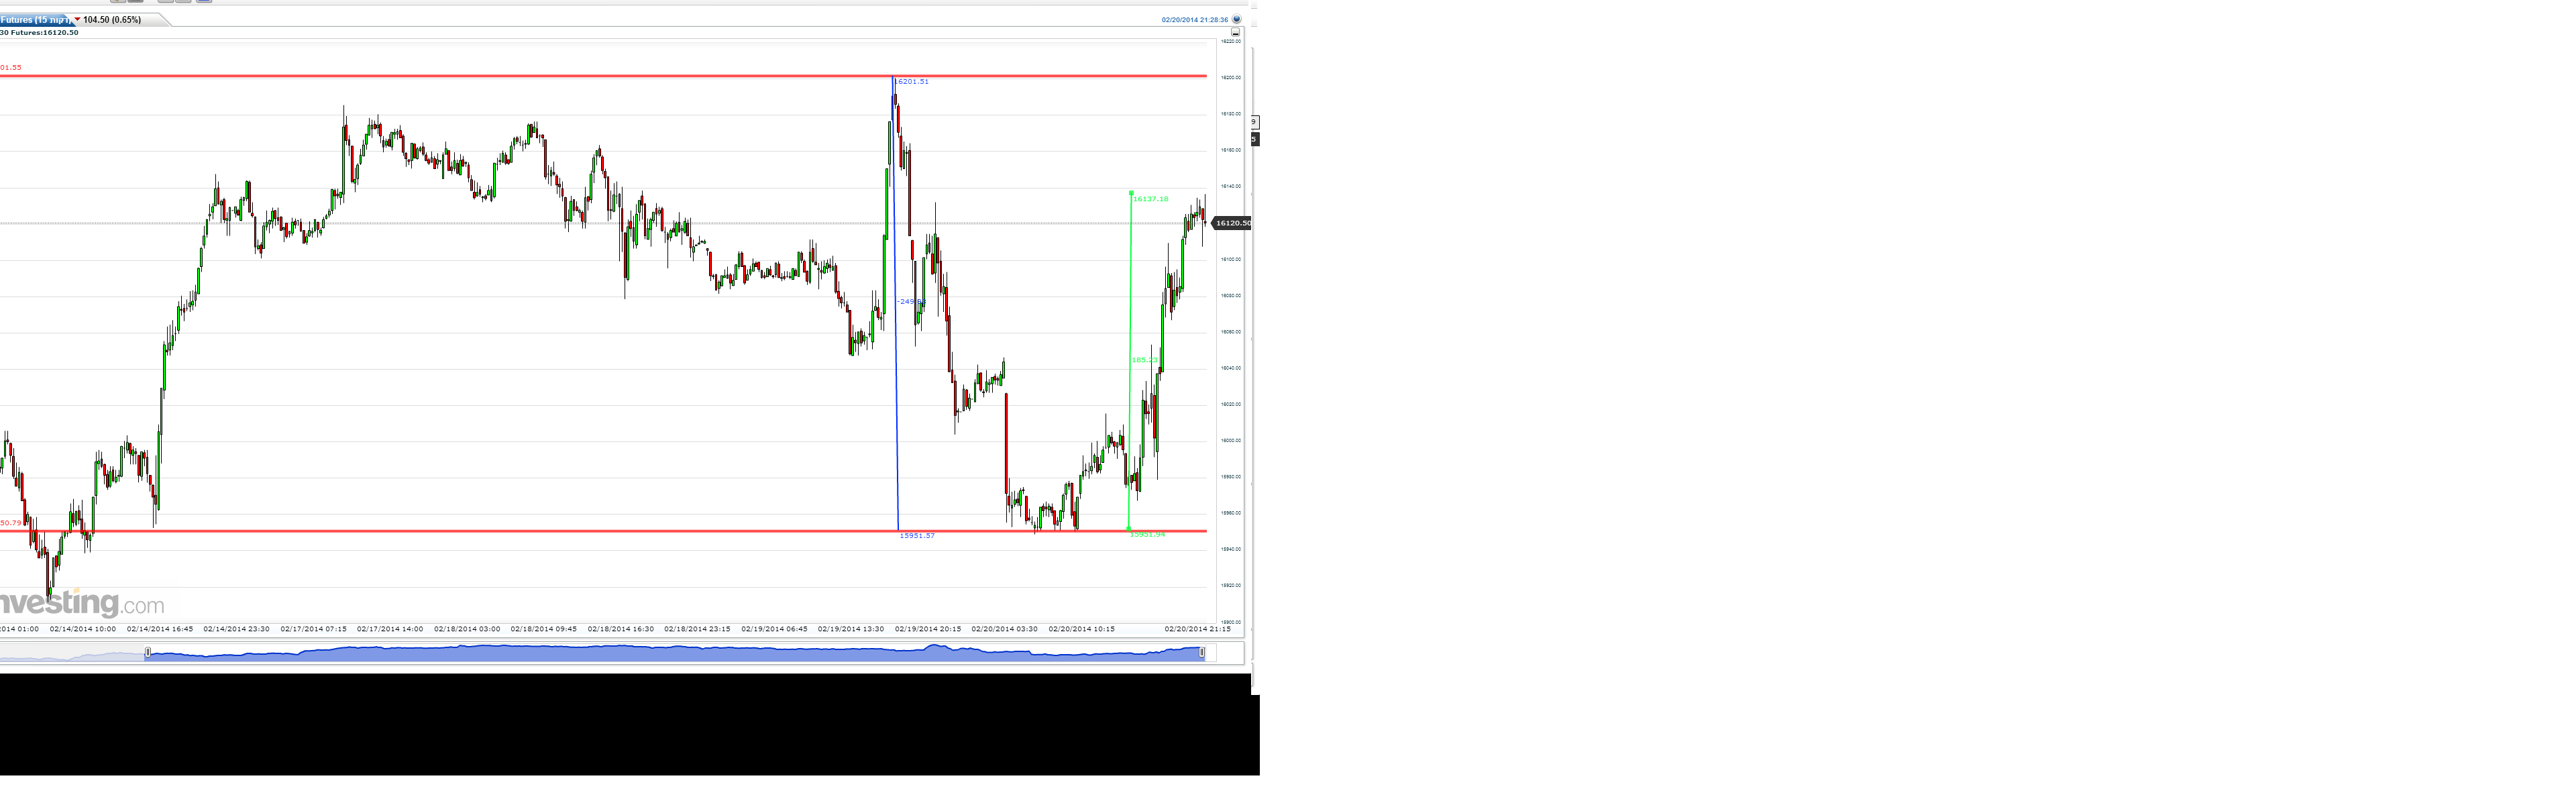Viewport: 2576px width, 805px height.
Task: Grab the left handle of the range navigator
Action: [148, 653]
